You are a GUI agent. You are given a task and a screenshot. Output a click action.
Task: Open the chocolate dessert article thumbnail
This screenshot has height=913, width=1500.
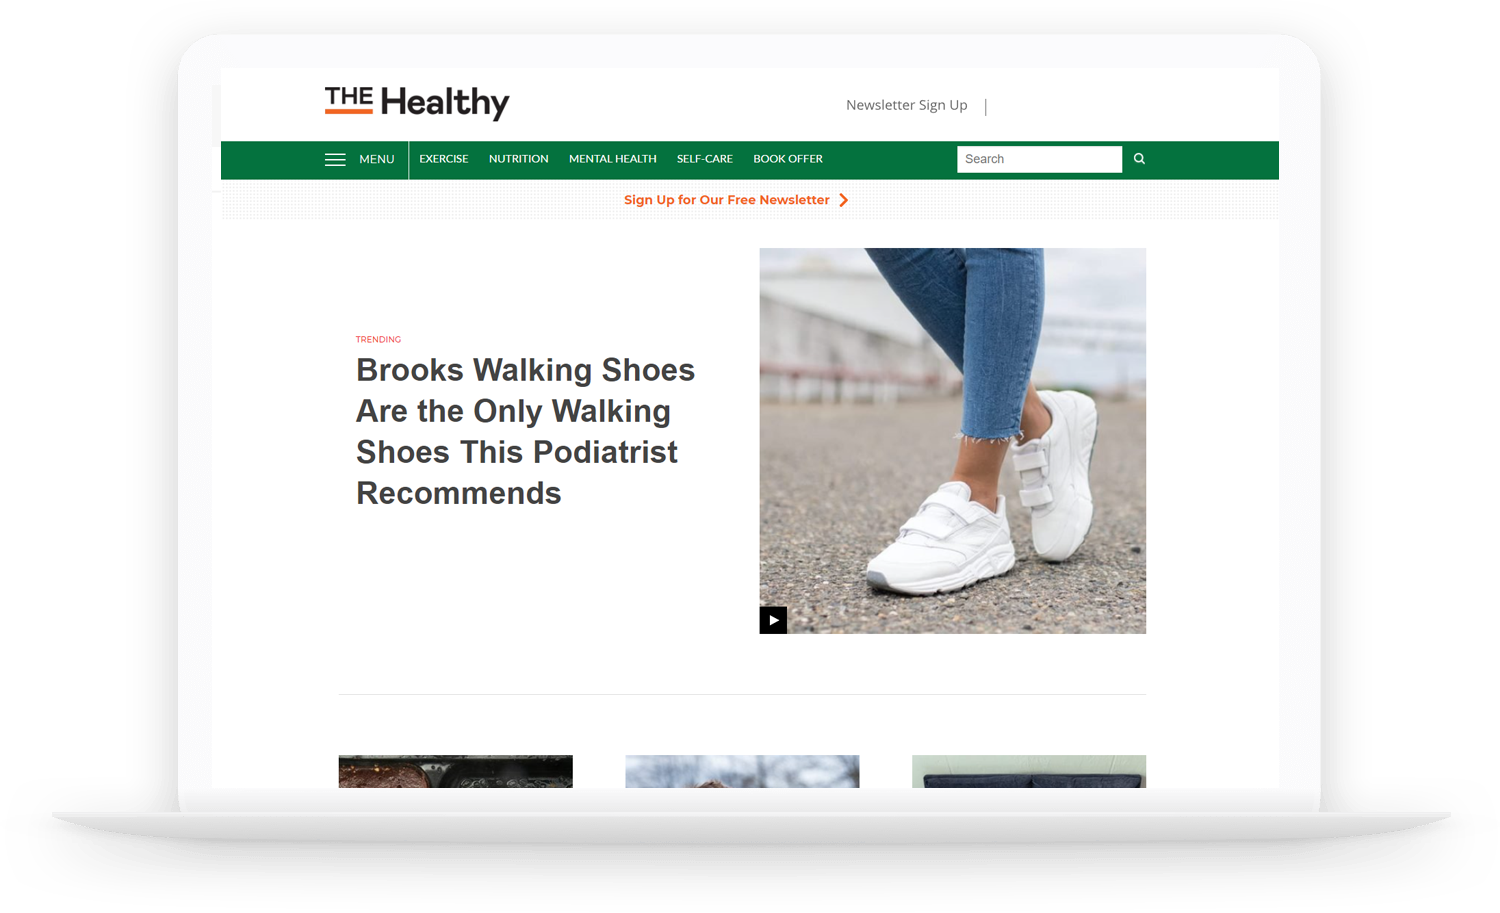pyautogui.click(x=455, y=771)
